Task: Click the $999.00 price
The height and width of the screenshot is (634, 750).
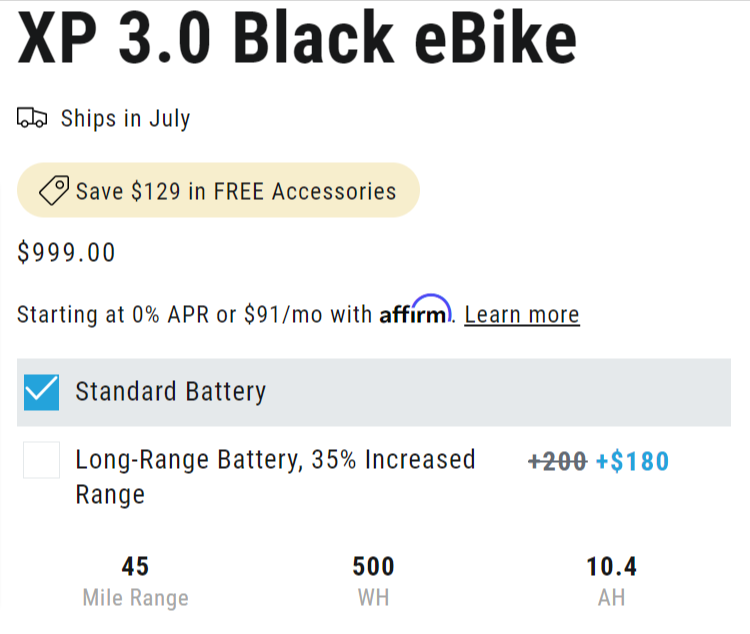Action: (x=67, y=253)
